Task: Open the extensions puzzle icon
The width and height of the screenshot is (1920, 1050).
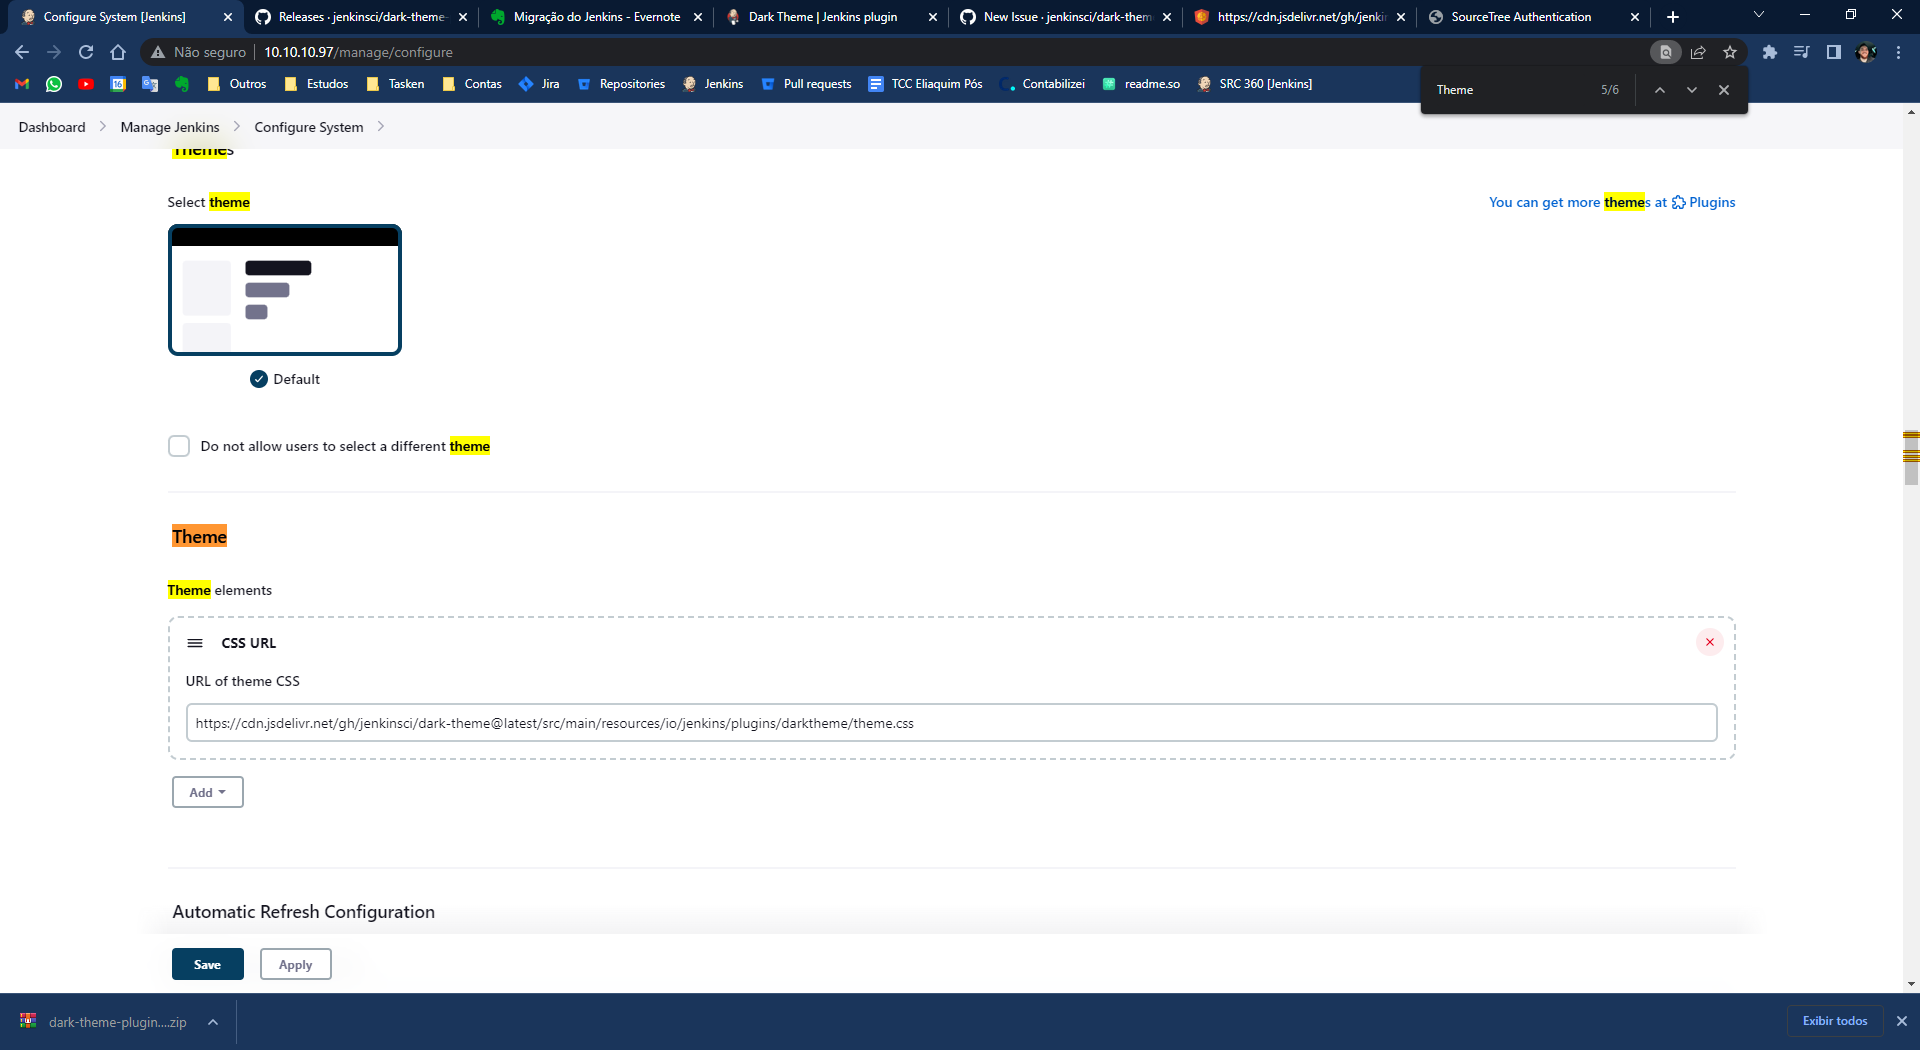Action: click(x=1770, y=52)
